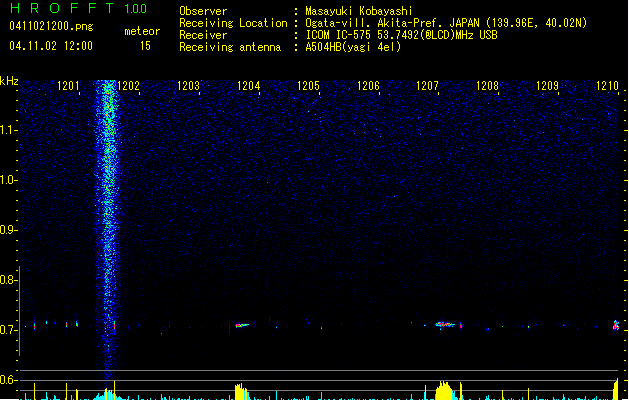The image size is (629, 400).
Task: Select antenna A504HB(yagi 4el) text
Action: coord(353,47)
